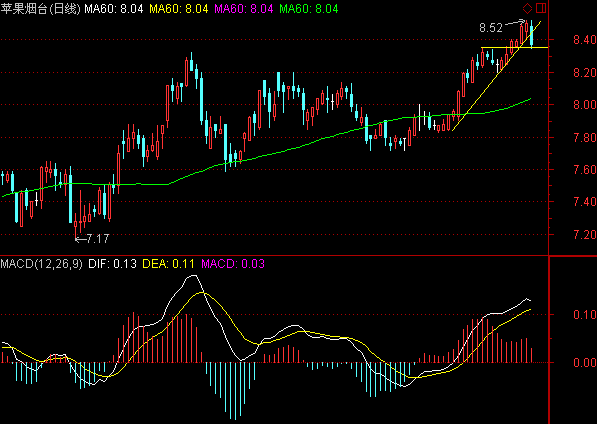Click the 8.52 high price marker

(491, 28)
